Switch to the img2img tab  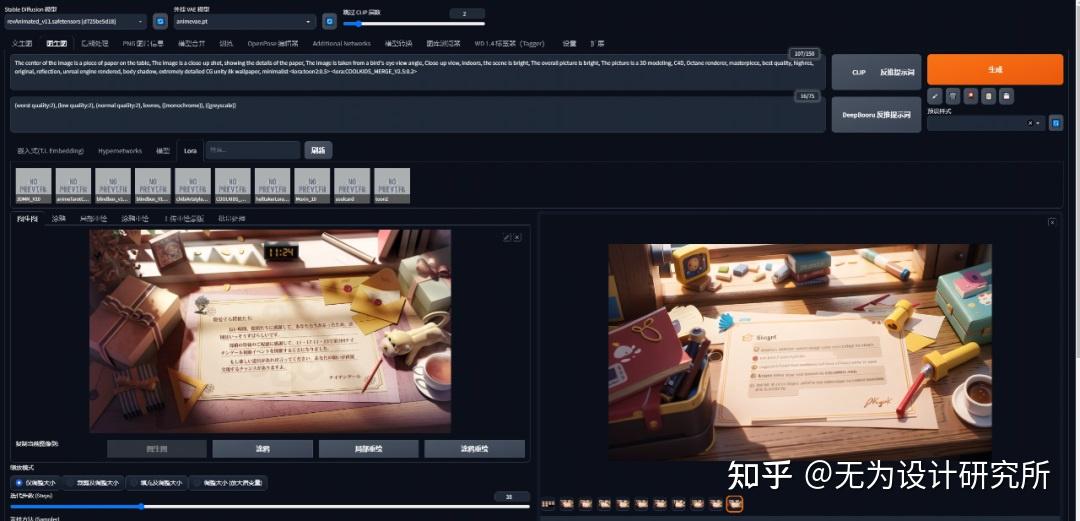point(56,43)
